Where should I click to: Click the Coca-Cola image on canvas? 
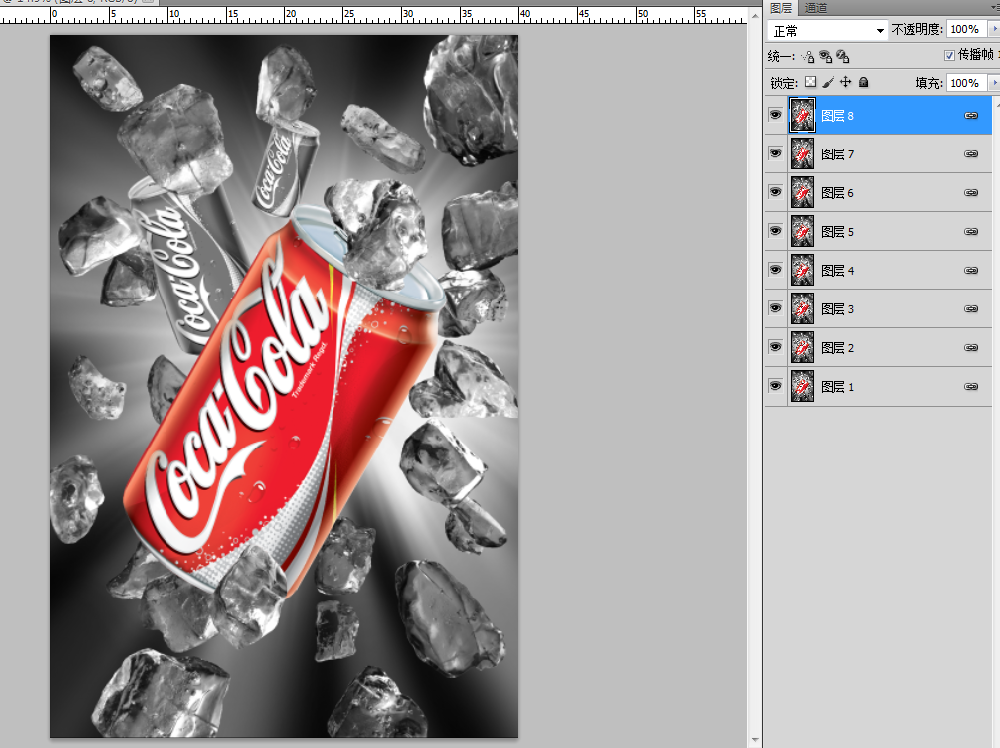(x=284, y=386)
